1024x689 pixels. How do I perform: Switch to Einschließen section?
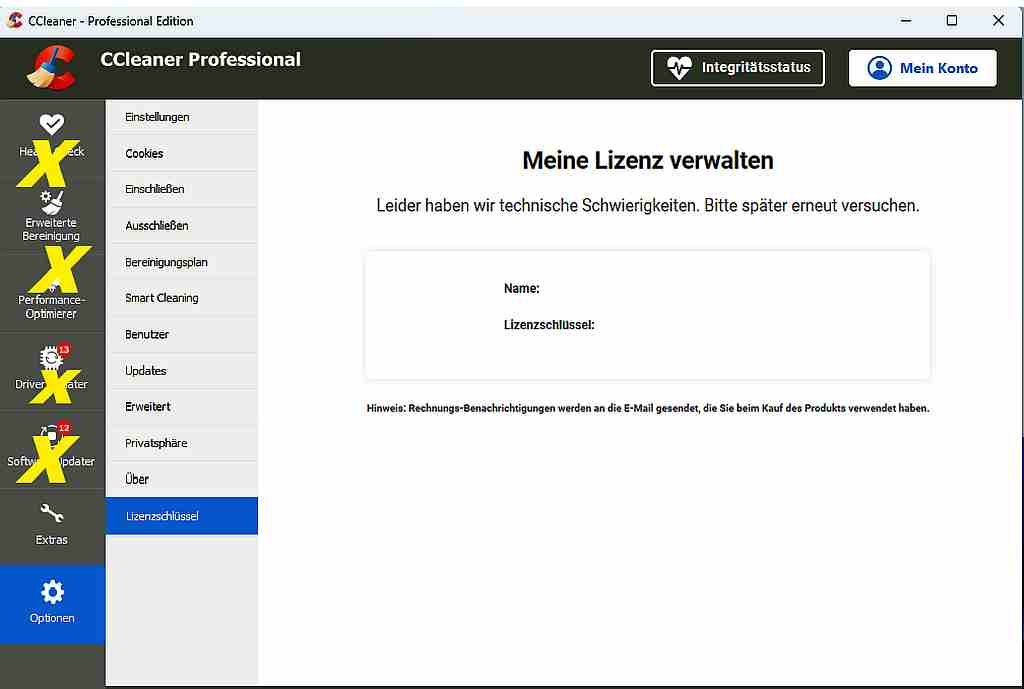click(182, 189)
